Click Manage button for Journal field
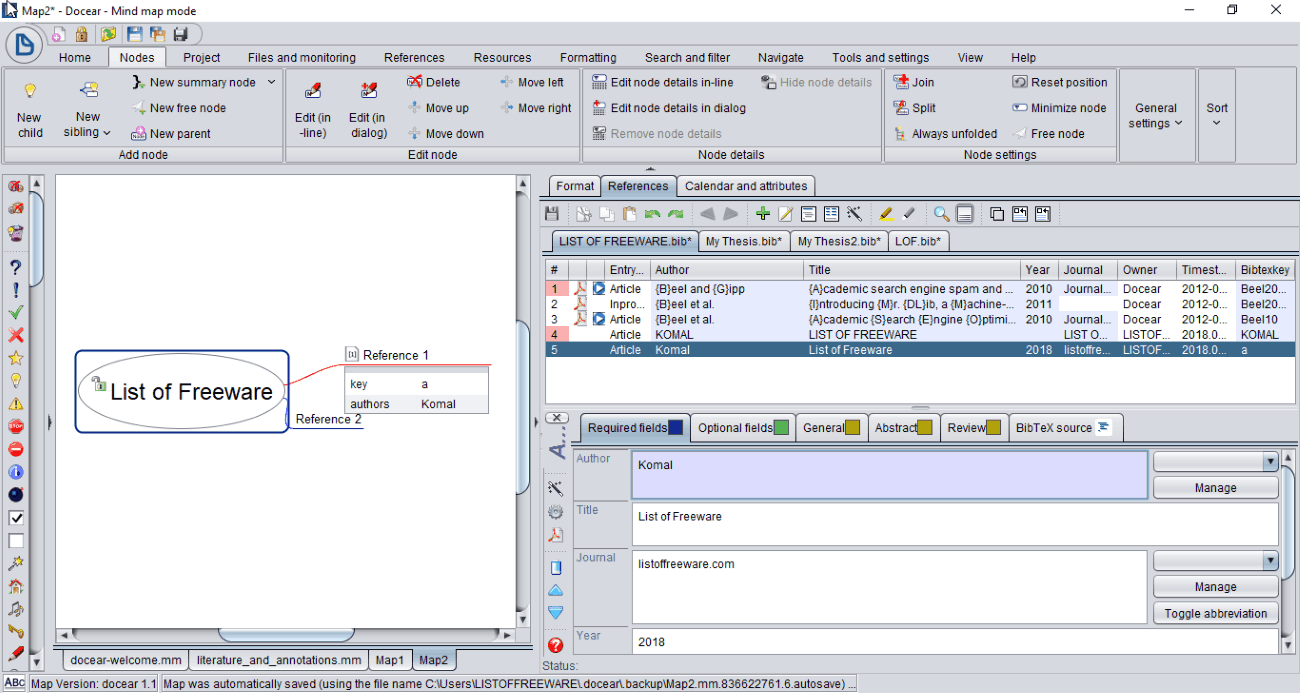 click(1215, 587)
